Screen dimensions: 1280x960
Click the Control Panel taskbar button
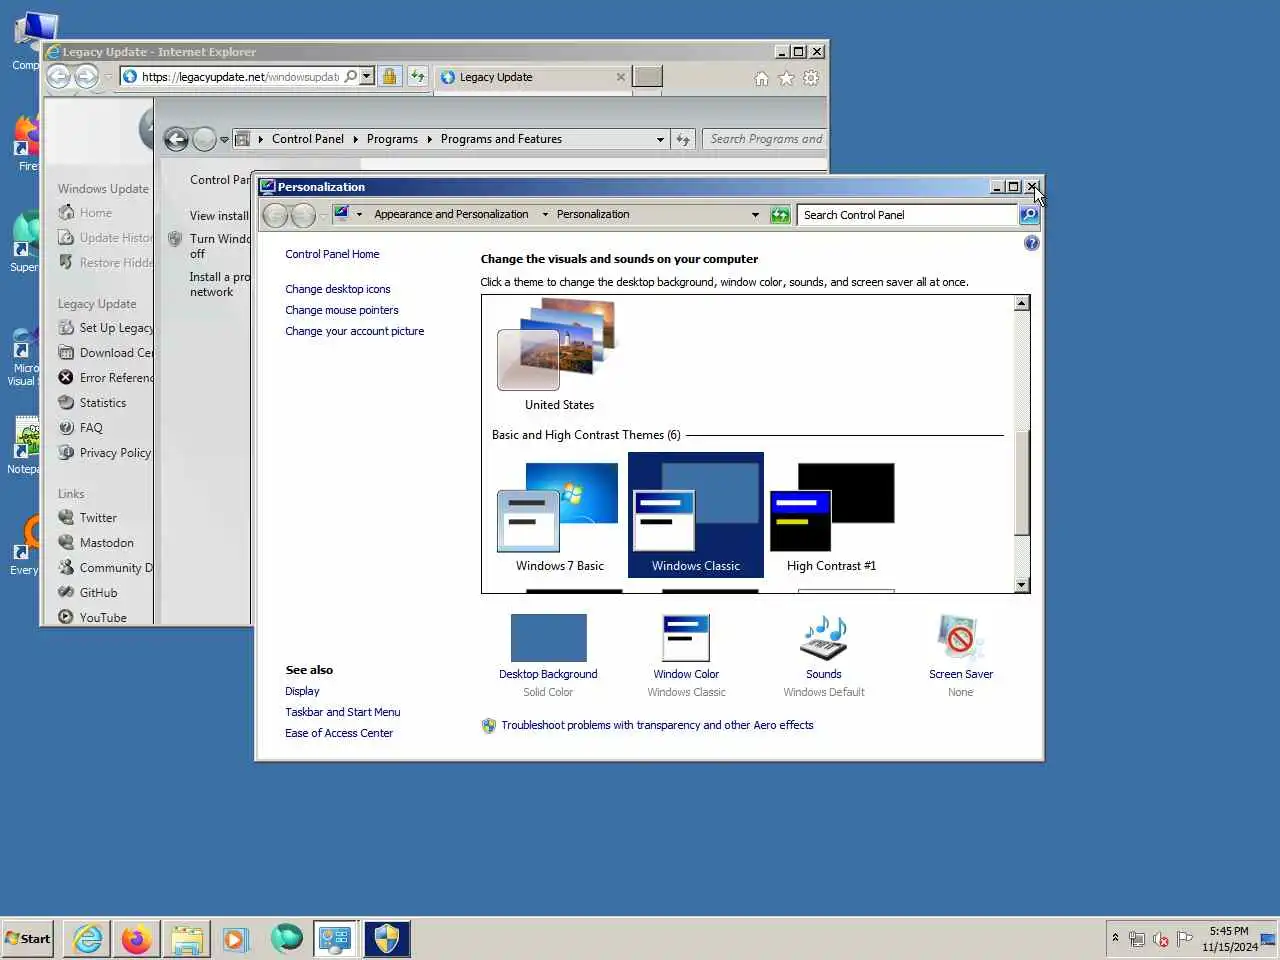coord(335,939)
